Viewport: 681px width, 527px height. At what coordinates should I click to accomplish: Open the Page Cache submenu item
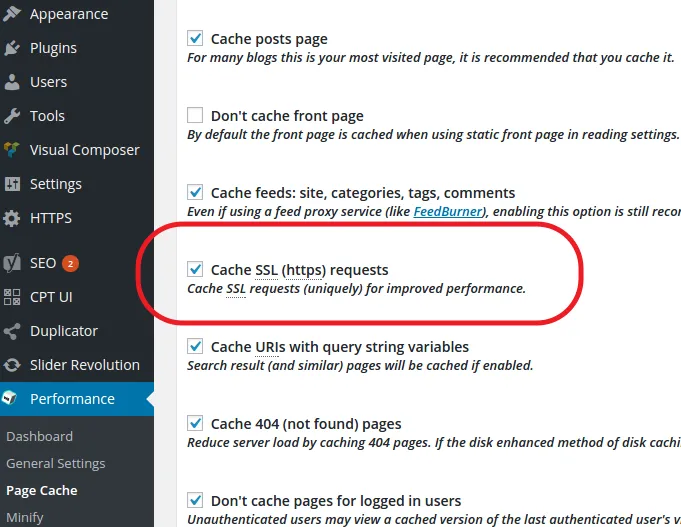(x=41, y=490)
